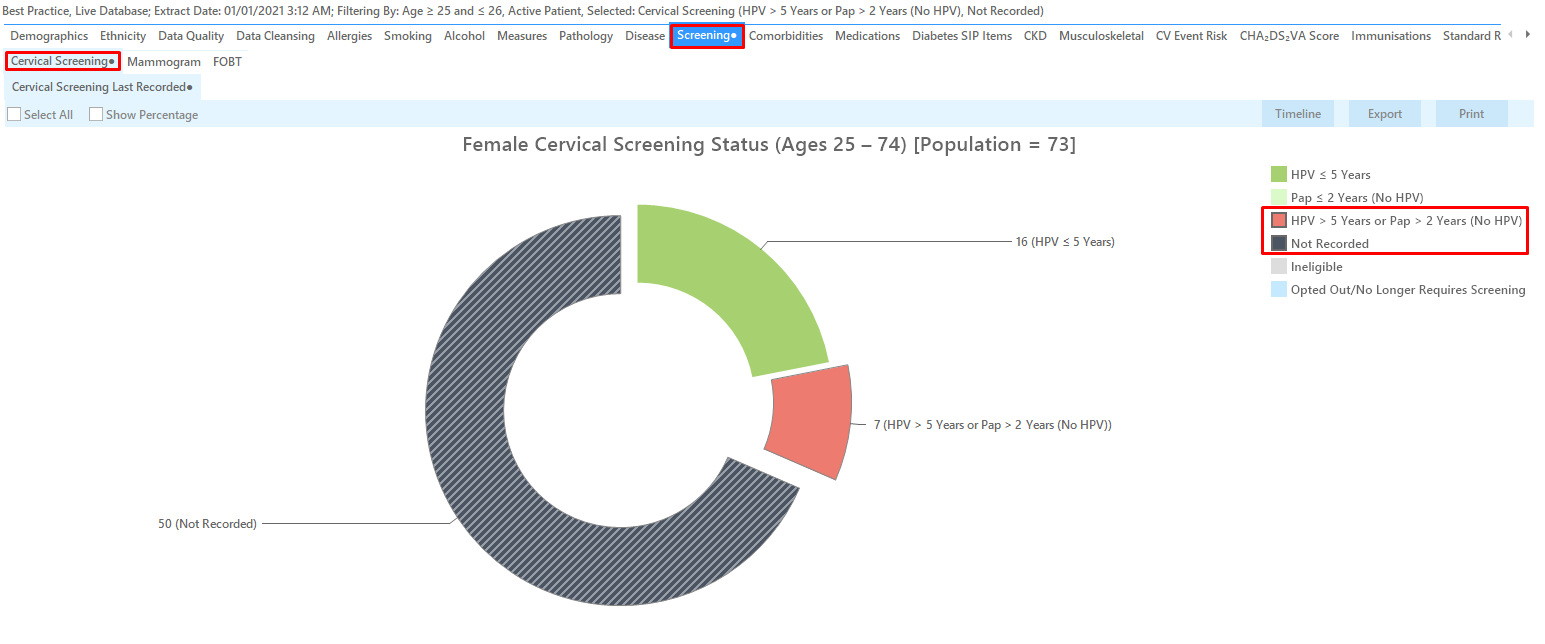Screen dimensions: 1545x644
Task: Switch to the FOBT sub-tab
Action: click(227, 62)
